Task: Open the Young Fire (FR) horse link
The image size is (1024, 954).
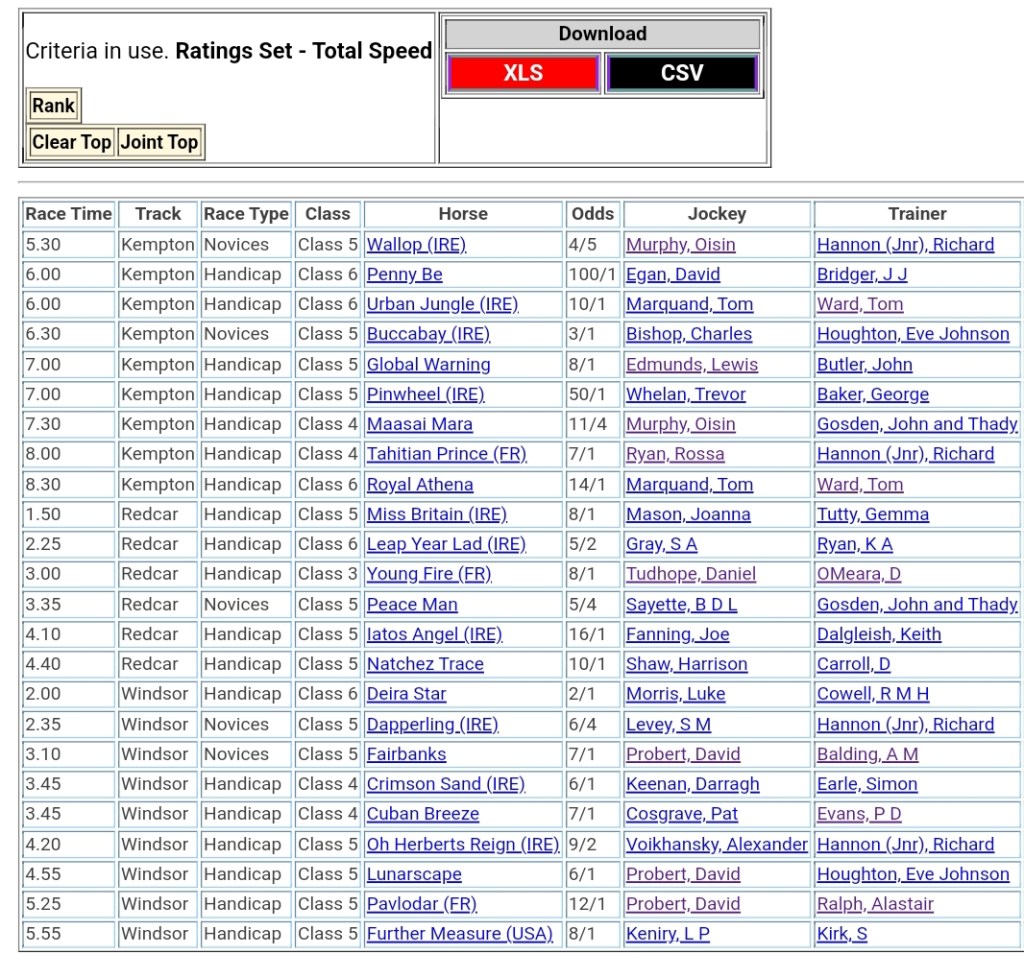Action: point(428,575)
